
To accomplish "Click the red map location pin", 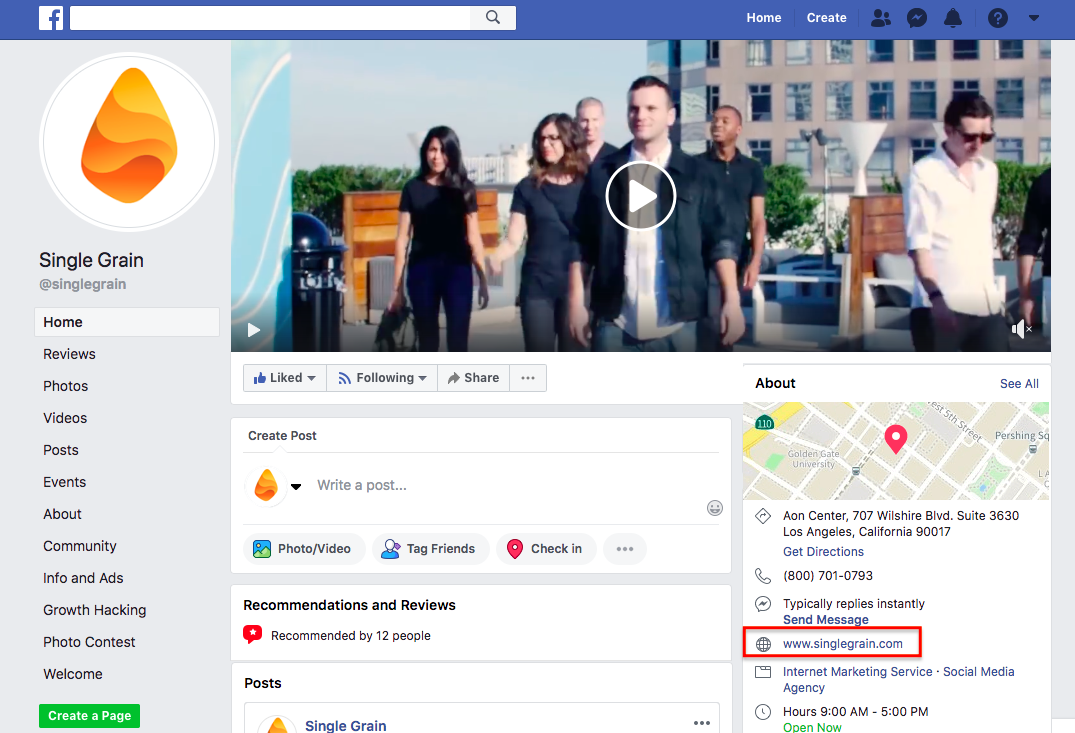I will click(895, 439).
